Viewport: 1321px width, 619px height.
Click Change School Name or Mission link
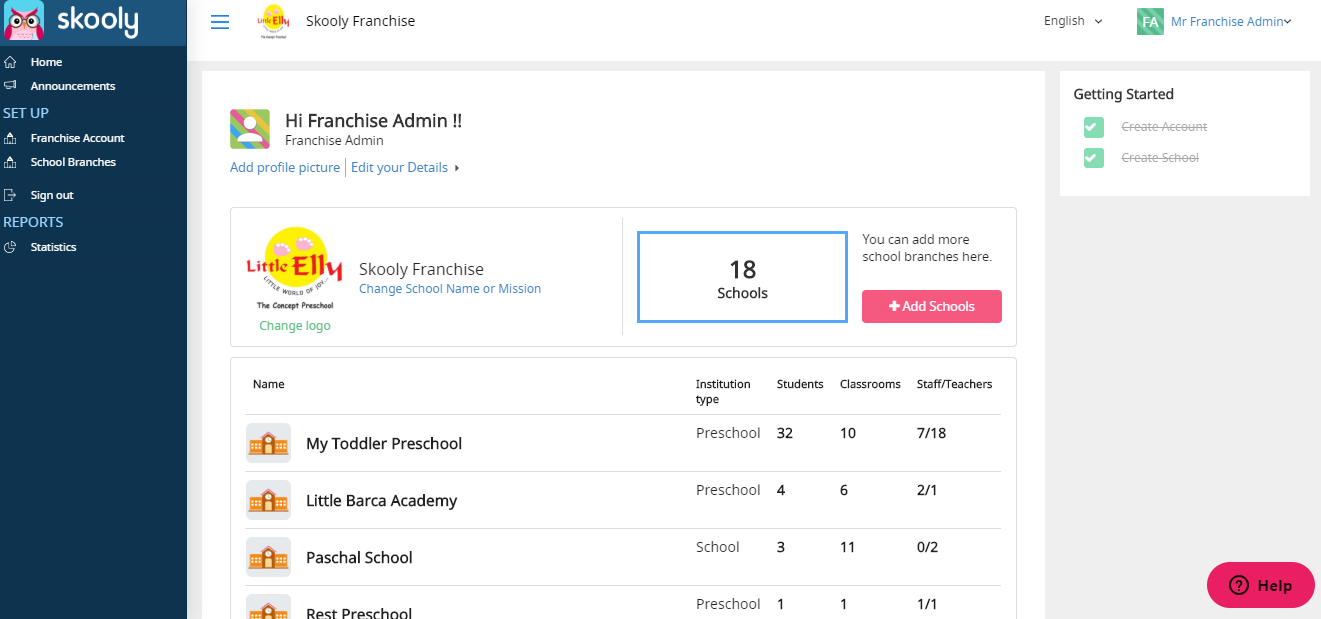point(450,289)
